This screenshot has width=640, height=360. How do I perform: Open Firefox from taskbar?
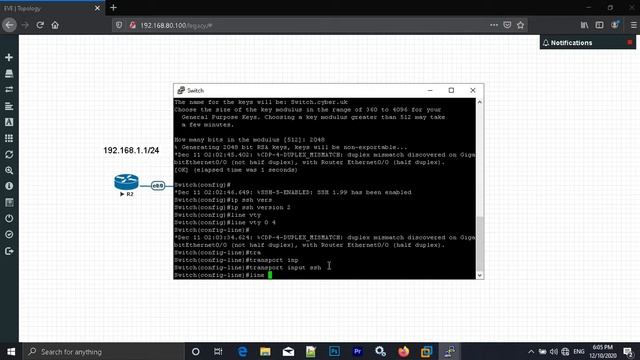pyautogui.click(x=403, y=351)
